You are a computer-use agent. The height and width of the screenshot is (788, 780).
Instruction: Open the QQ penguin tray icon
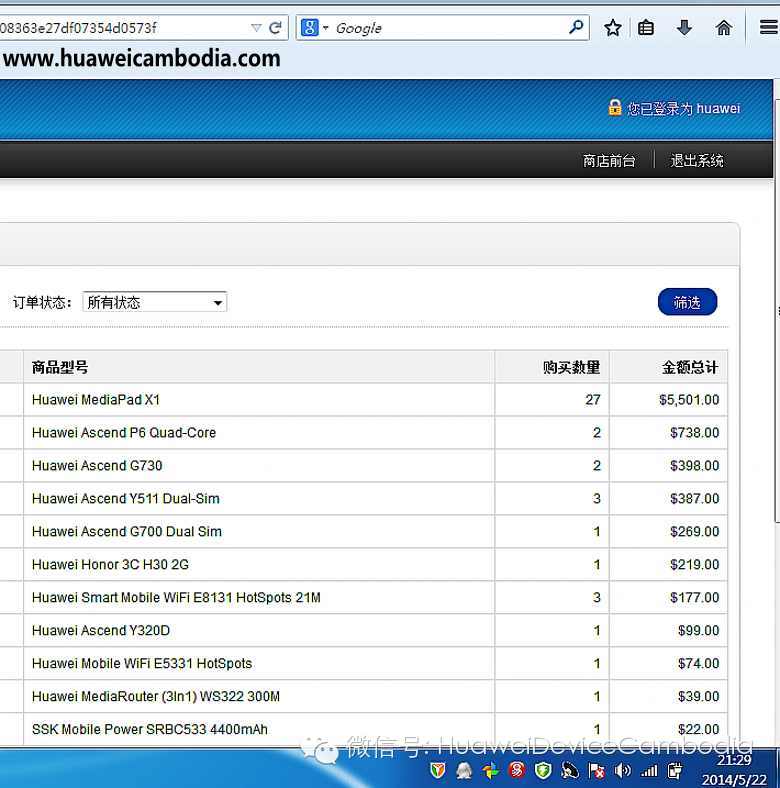(x=464, y=770)
